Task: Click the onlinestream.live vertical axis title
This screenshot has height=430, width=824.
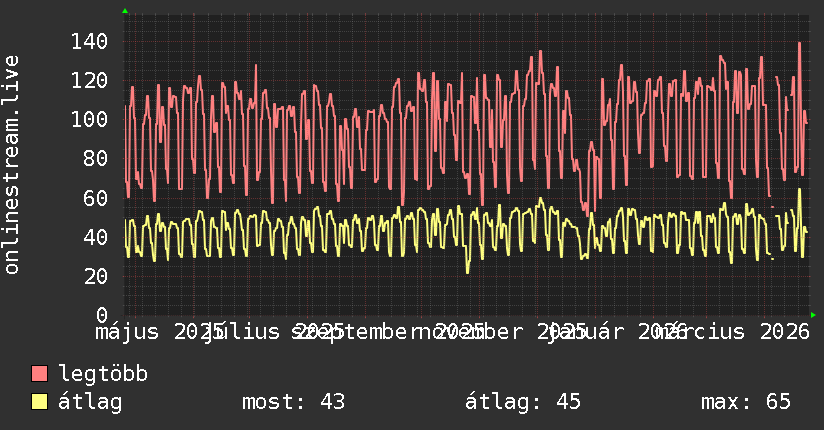Action: pyautogui.click(x=11, y=165)
